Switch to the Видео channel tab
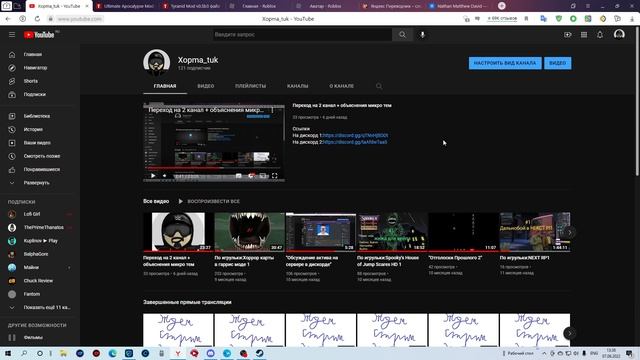The height and width of the screenshot is (360, 640). (206, 86)
